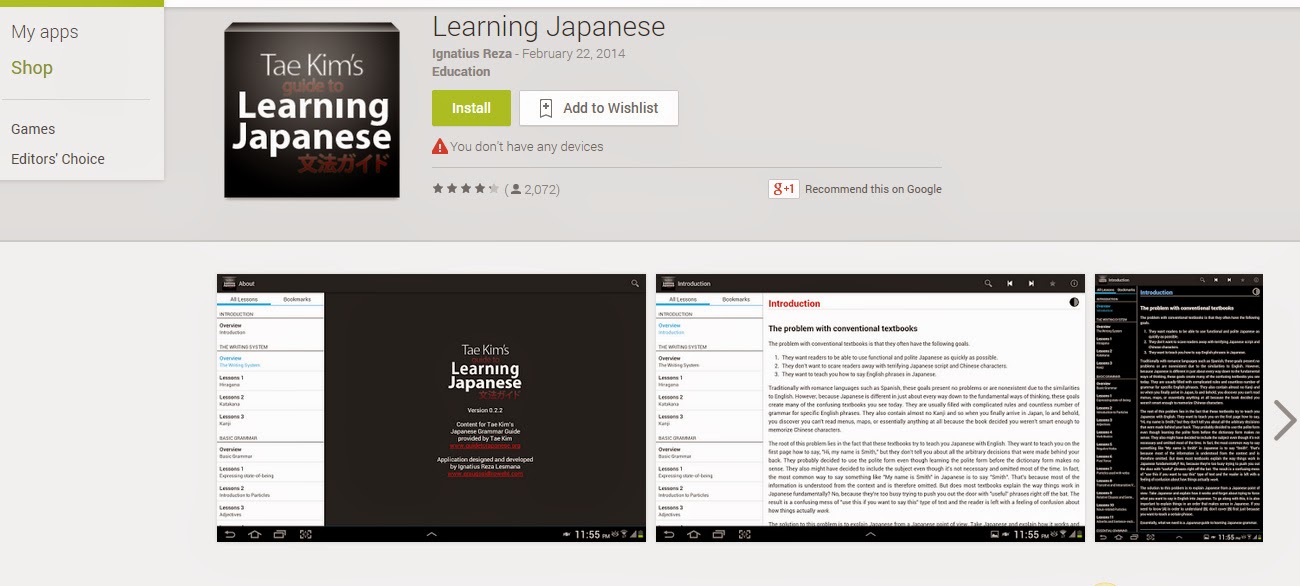Click the search icon in second screenshot toolbar
Viewport: 1300px width, 586px height.
988,284
